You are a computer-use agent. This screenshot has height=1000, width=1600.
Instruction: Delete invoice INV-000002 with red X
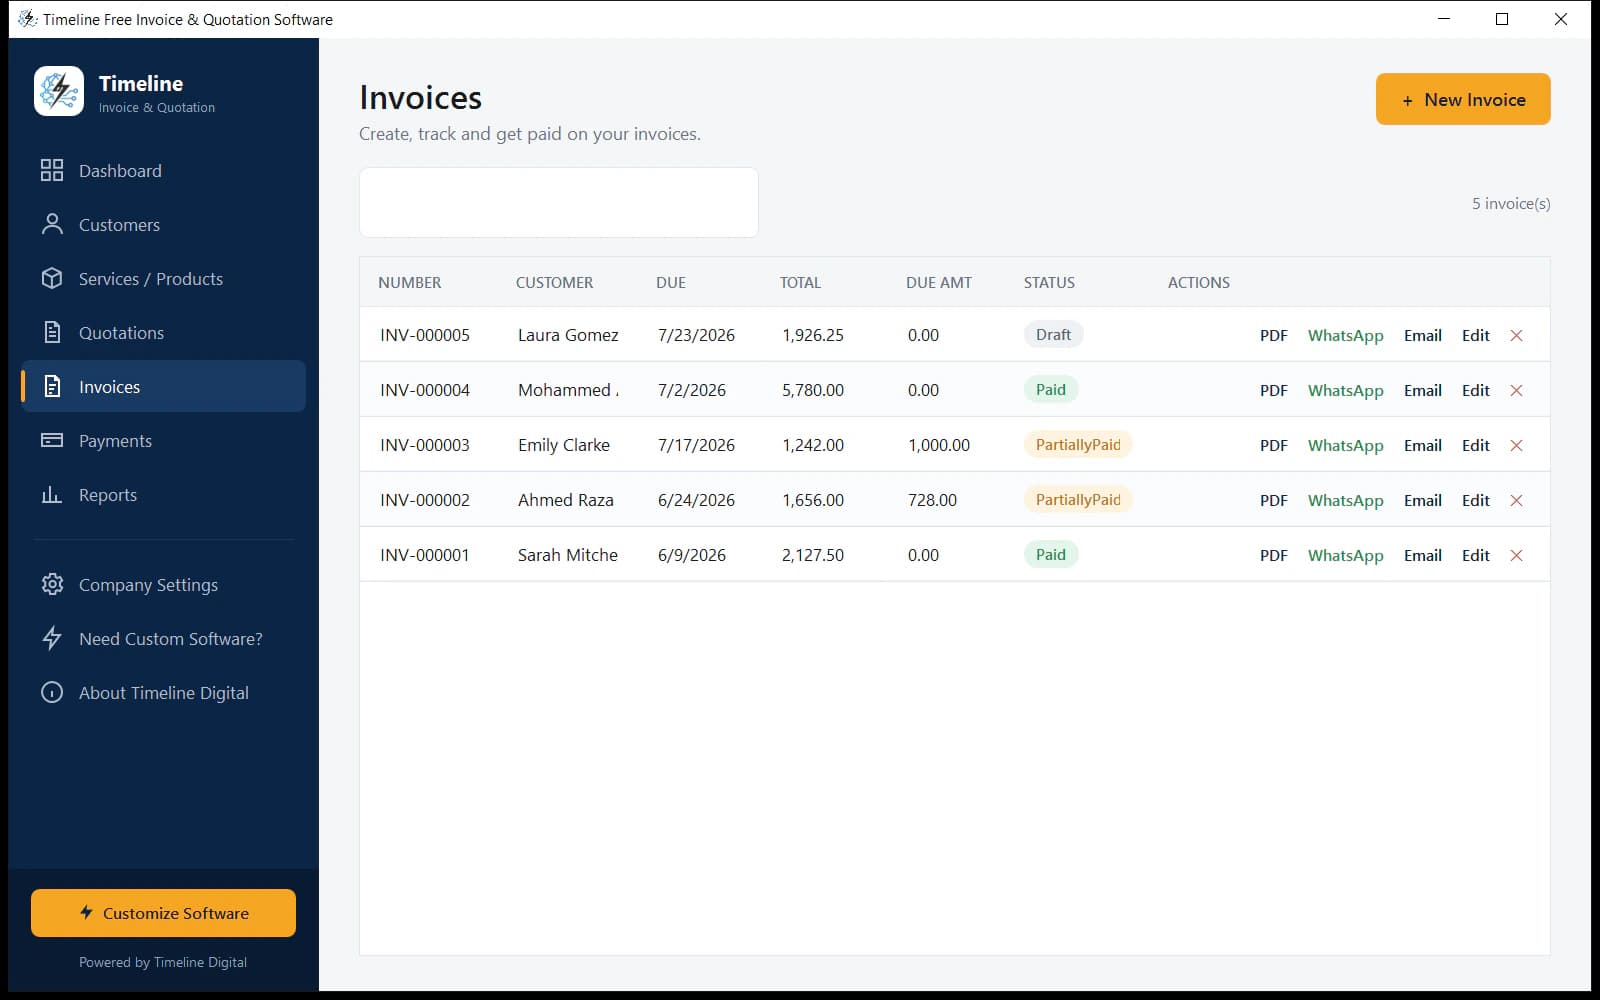pos(1516,500)
